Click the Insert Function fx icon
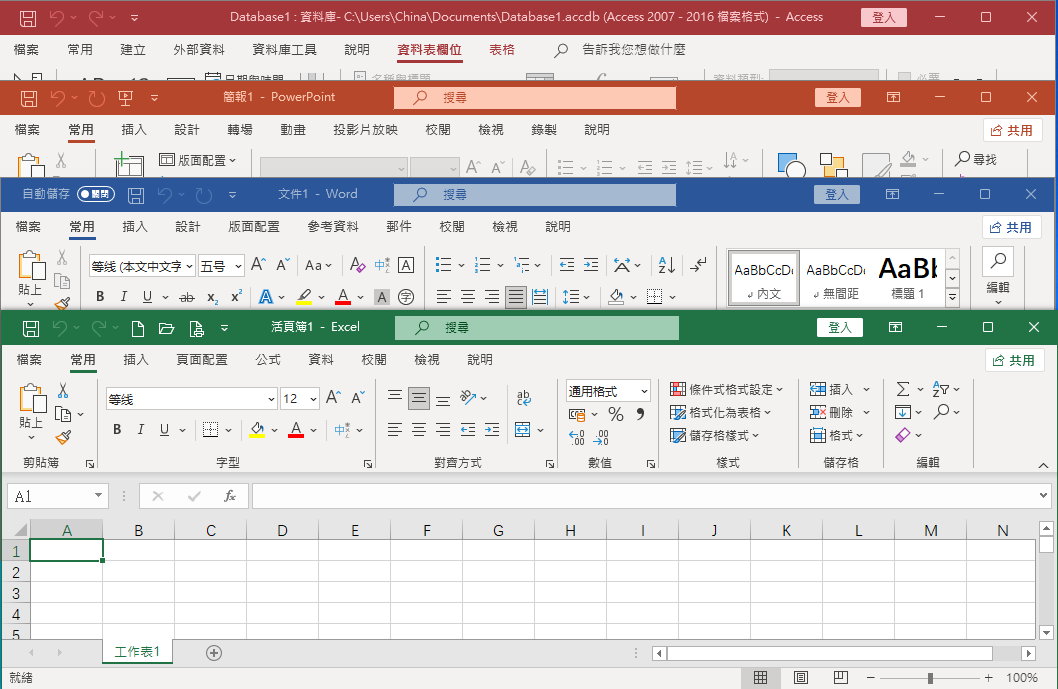Image resolution: width=1058 pixels, height=689 pixels. point(229,496)
